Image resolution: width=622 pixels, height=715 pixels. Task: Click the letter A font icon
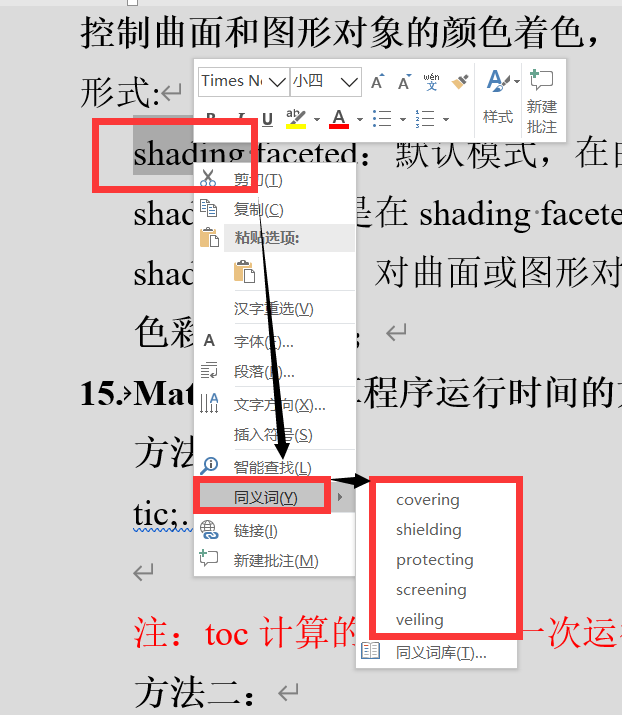[209, 340]
